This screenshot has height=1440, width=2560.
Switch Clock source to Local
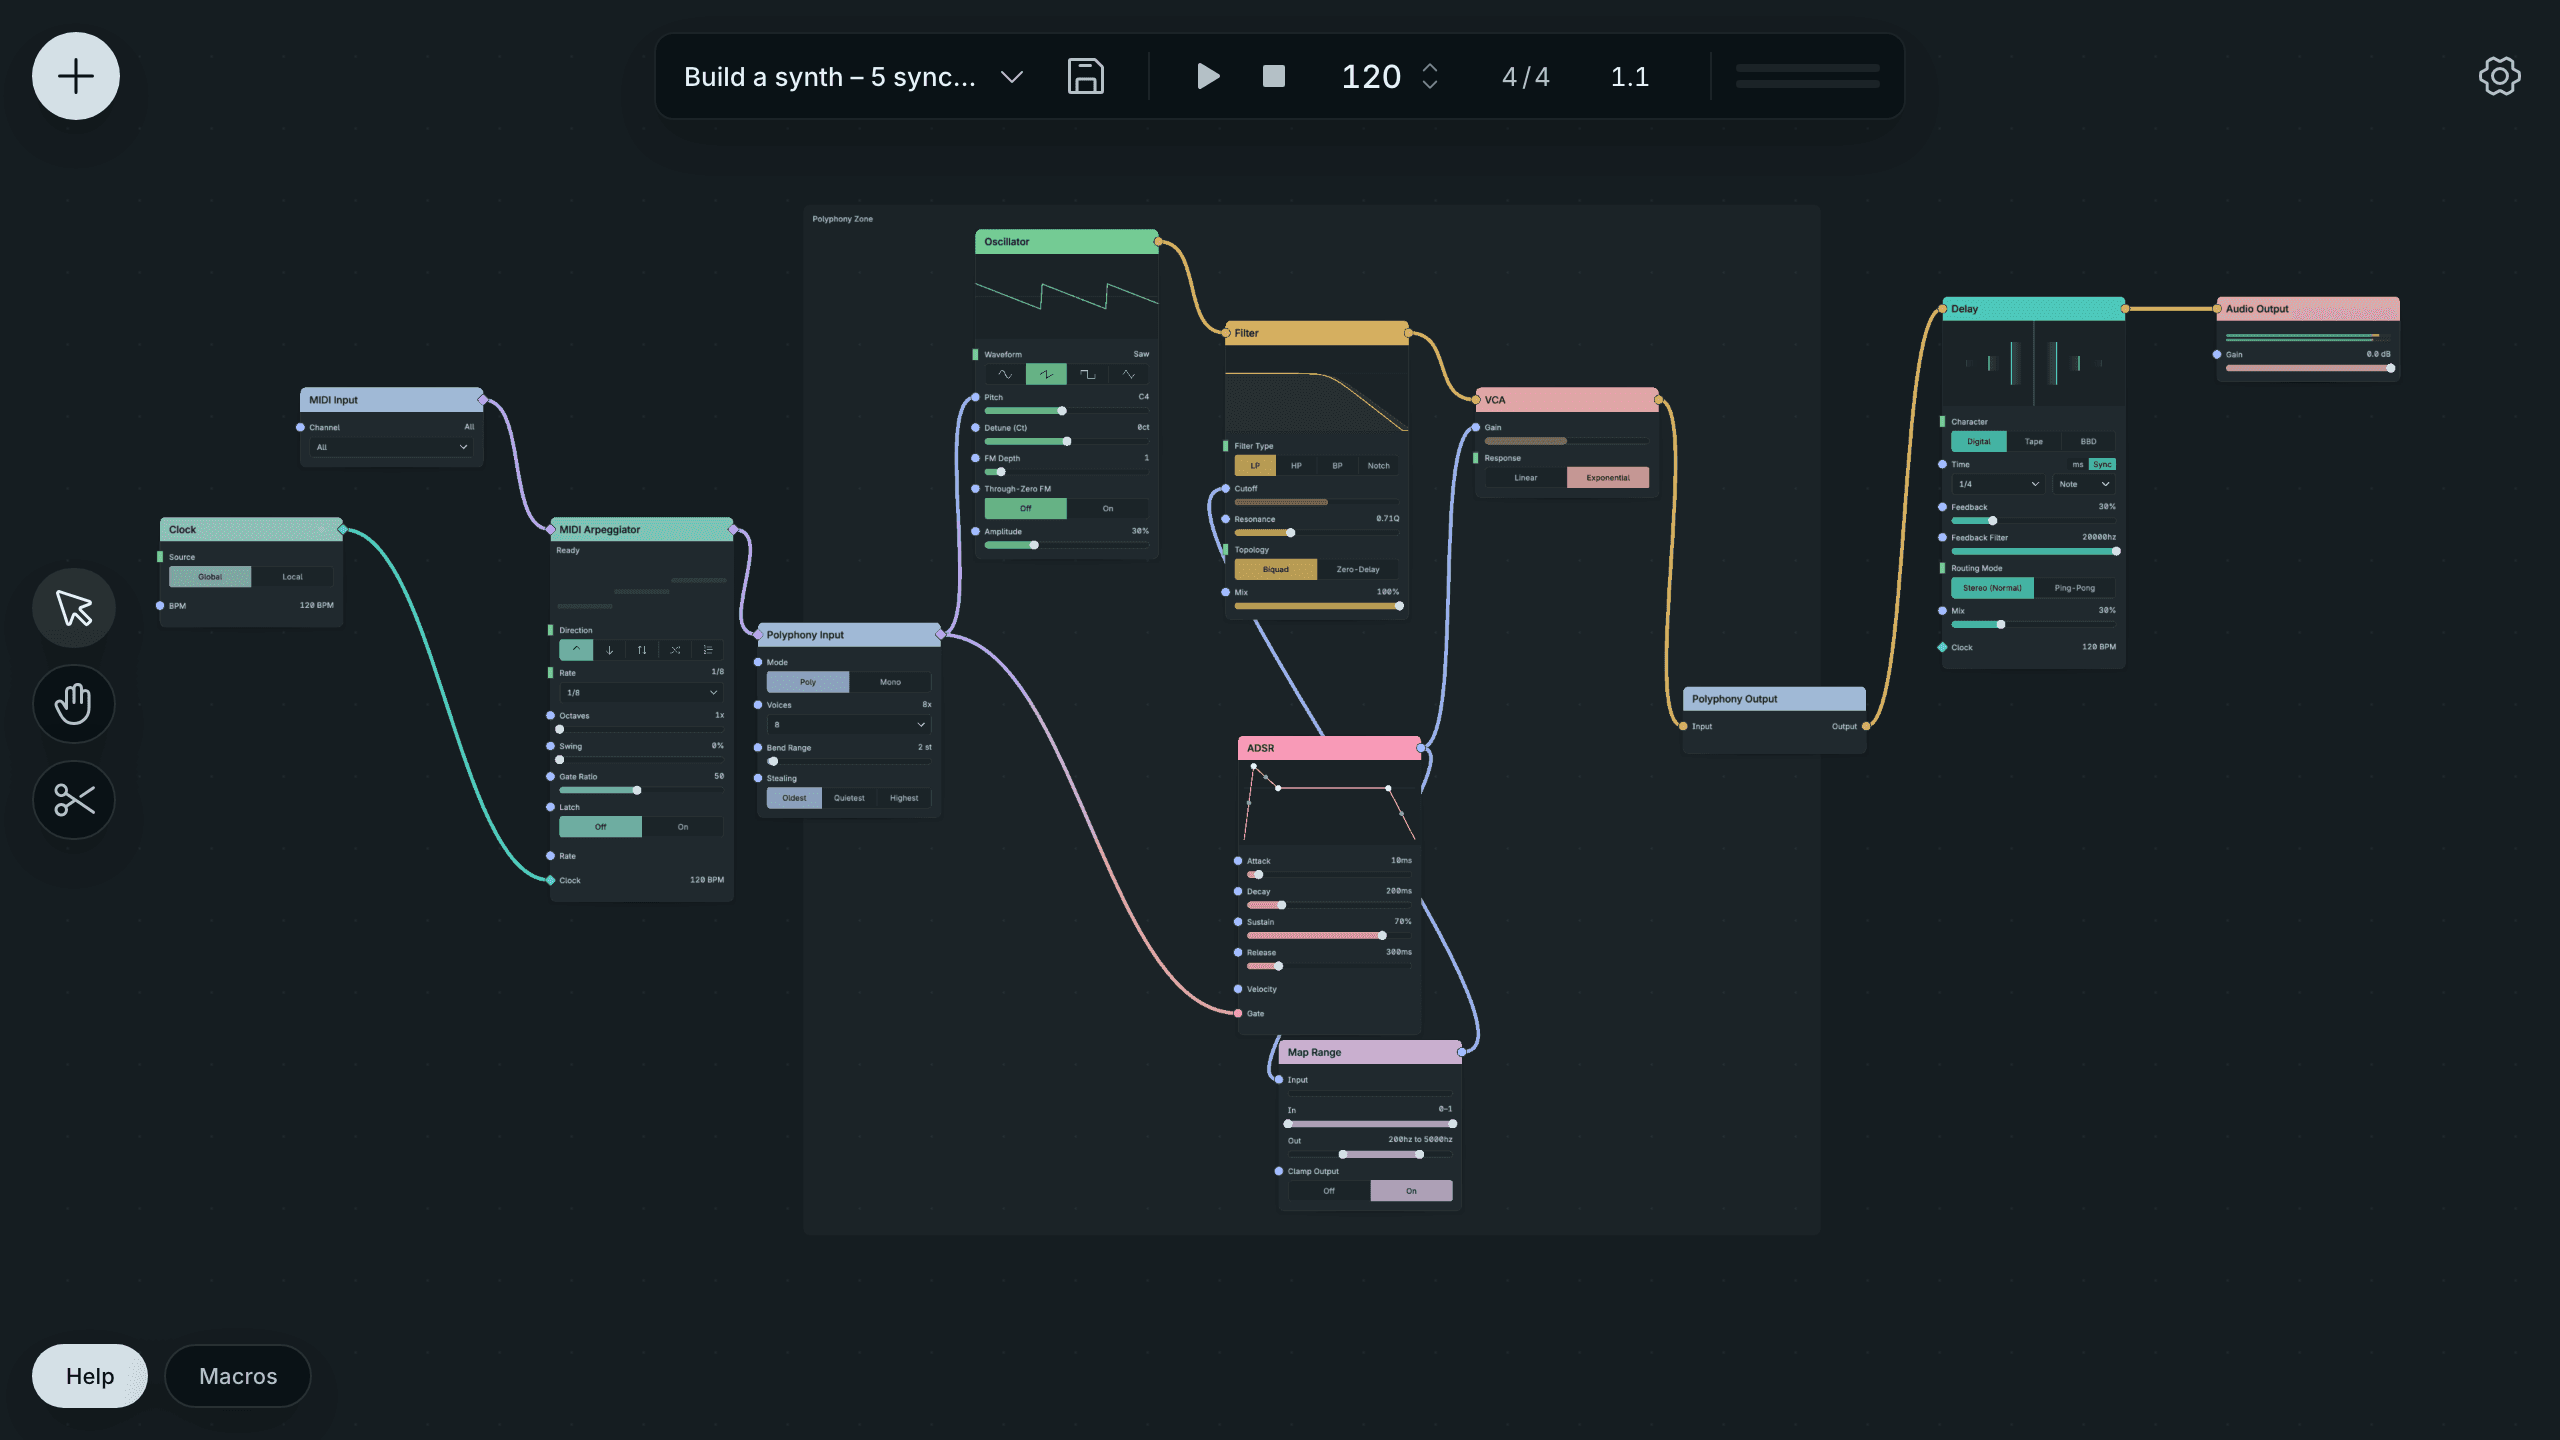(292, 577)
